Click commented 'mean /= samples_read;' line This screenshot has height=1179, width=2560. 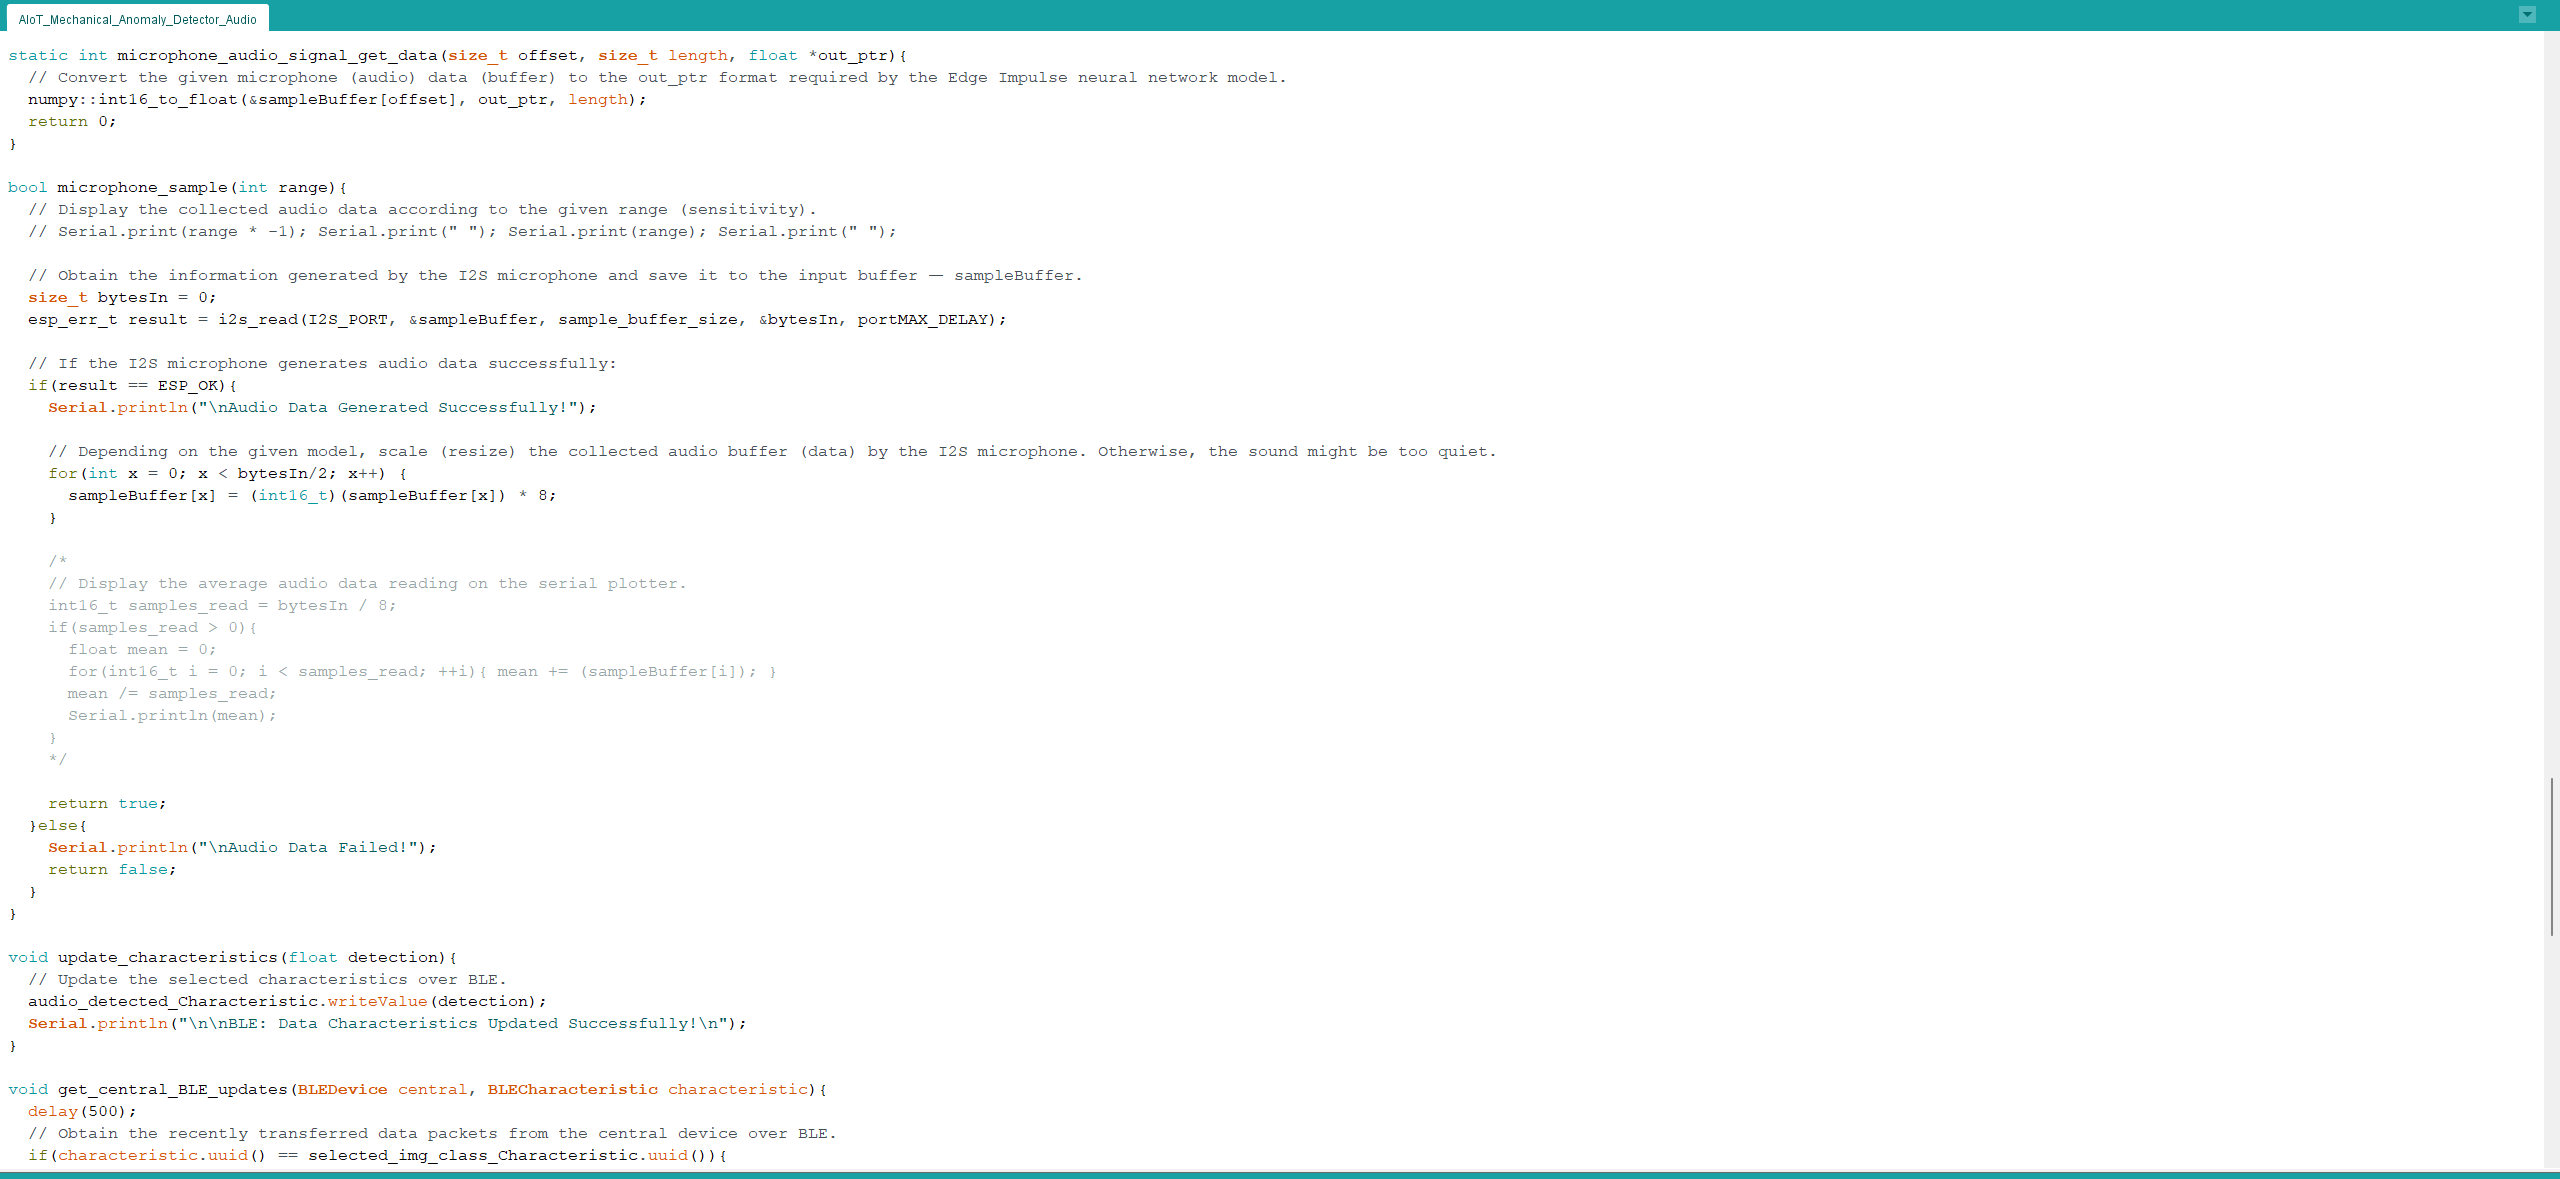(172, 694)
